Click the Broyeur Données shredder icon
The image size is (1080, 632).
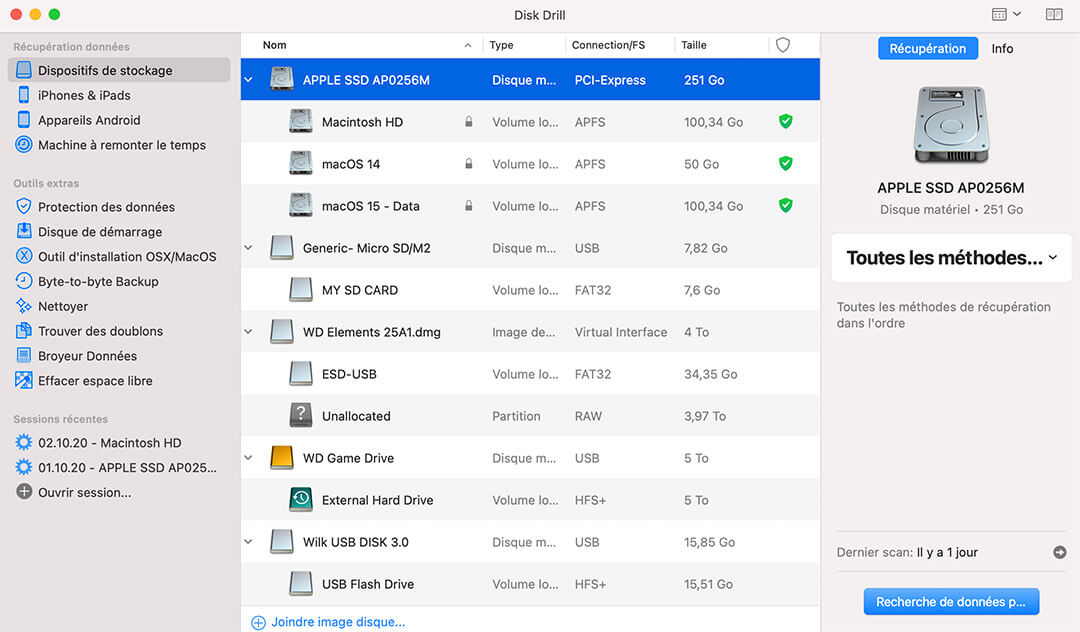[23, 355]
